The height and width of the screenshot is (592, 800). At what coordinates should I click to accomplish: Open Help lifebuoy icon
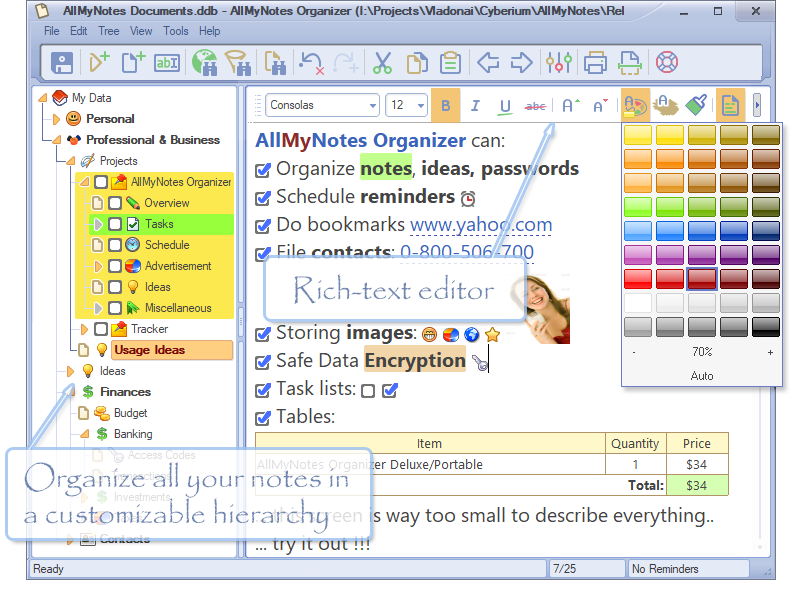(x=666, y=63)
